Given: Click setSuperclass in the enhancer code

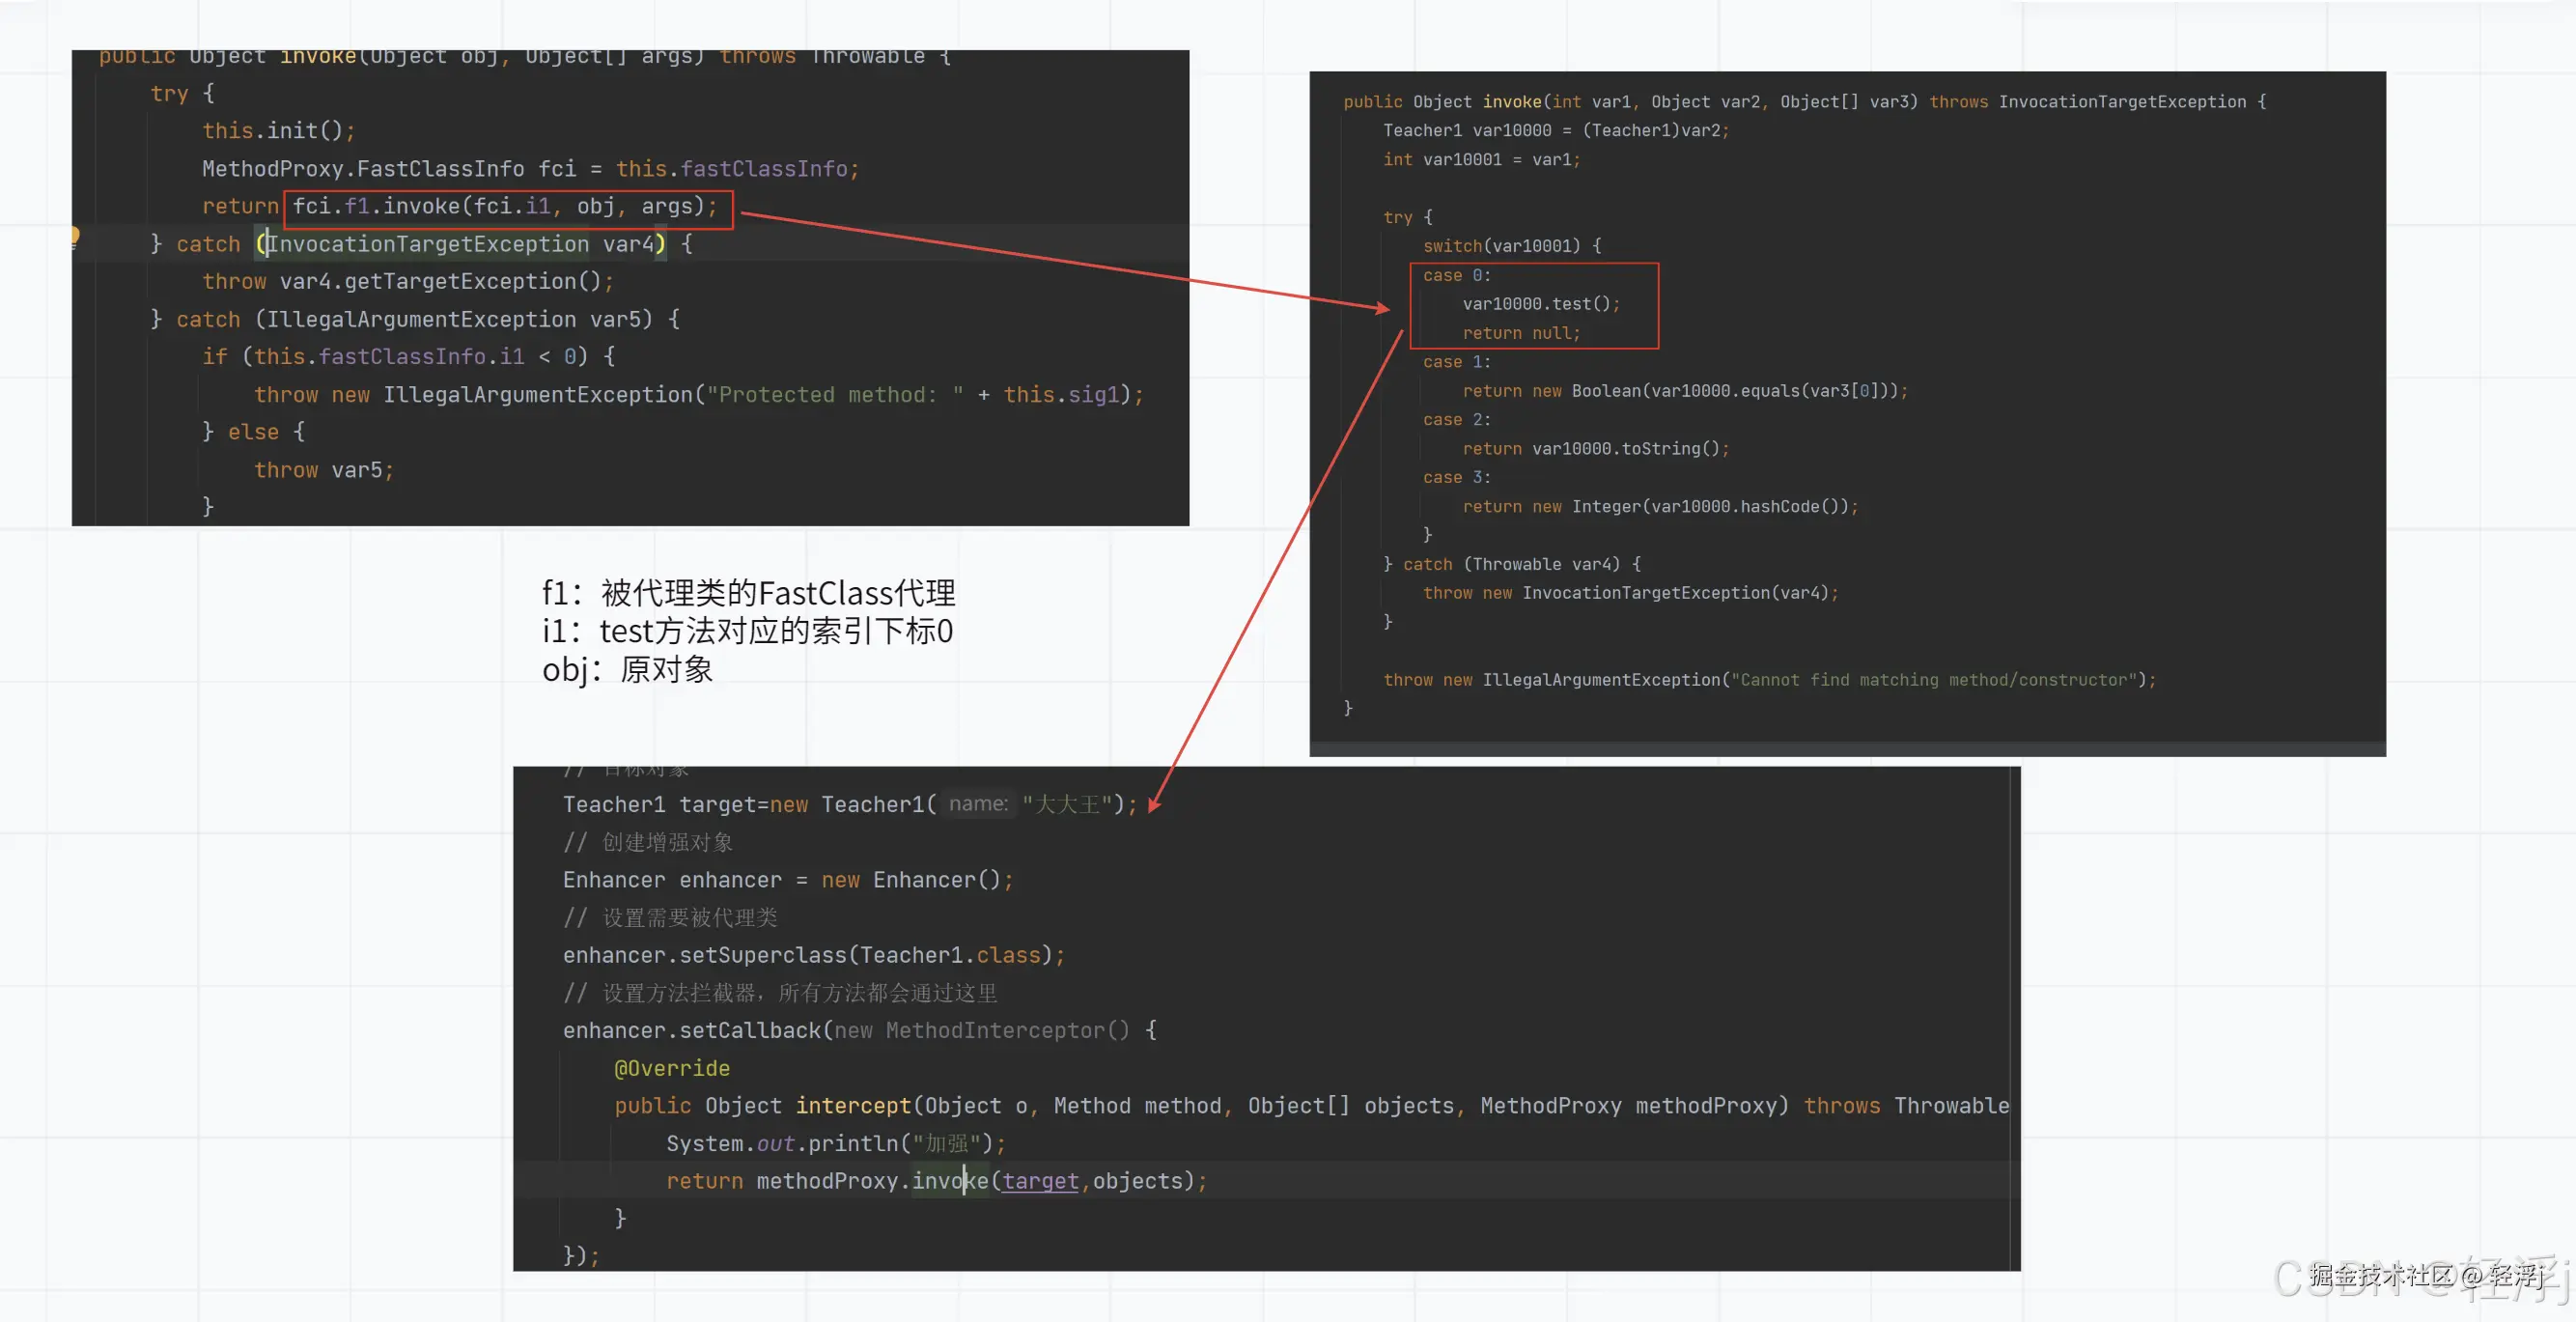Looking at the screenshot, I should click(762, 955).
